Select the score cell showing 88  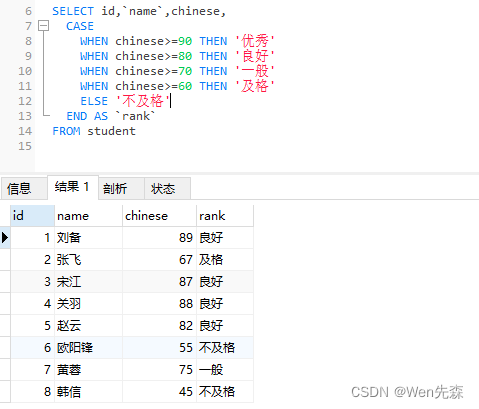pos(159,304)
